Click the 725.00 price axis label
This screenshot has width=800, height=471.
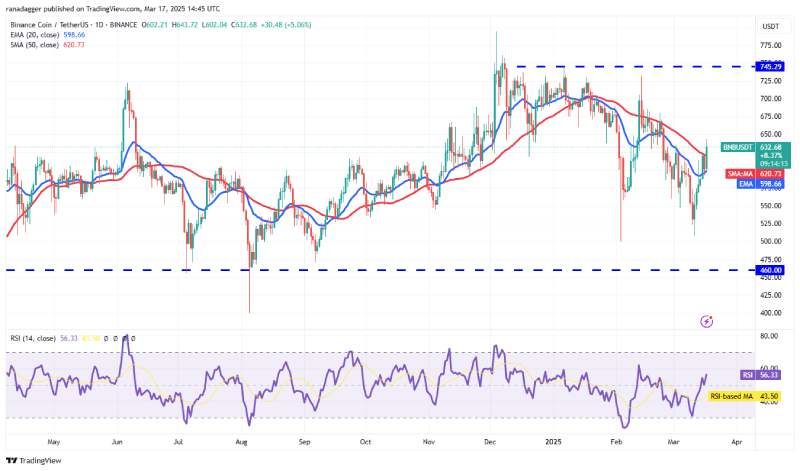coord(771,81)
